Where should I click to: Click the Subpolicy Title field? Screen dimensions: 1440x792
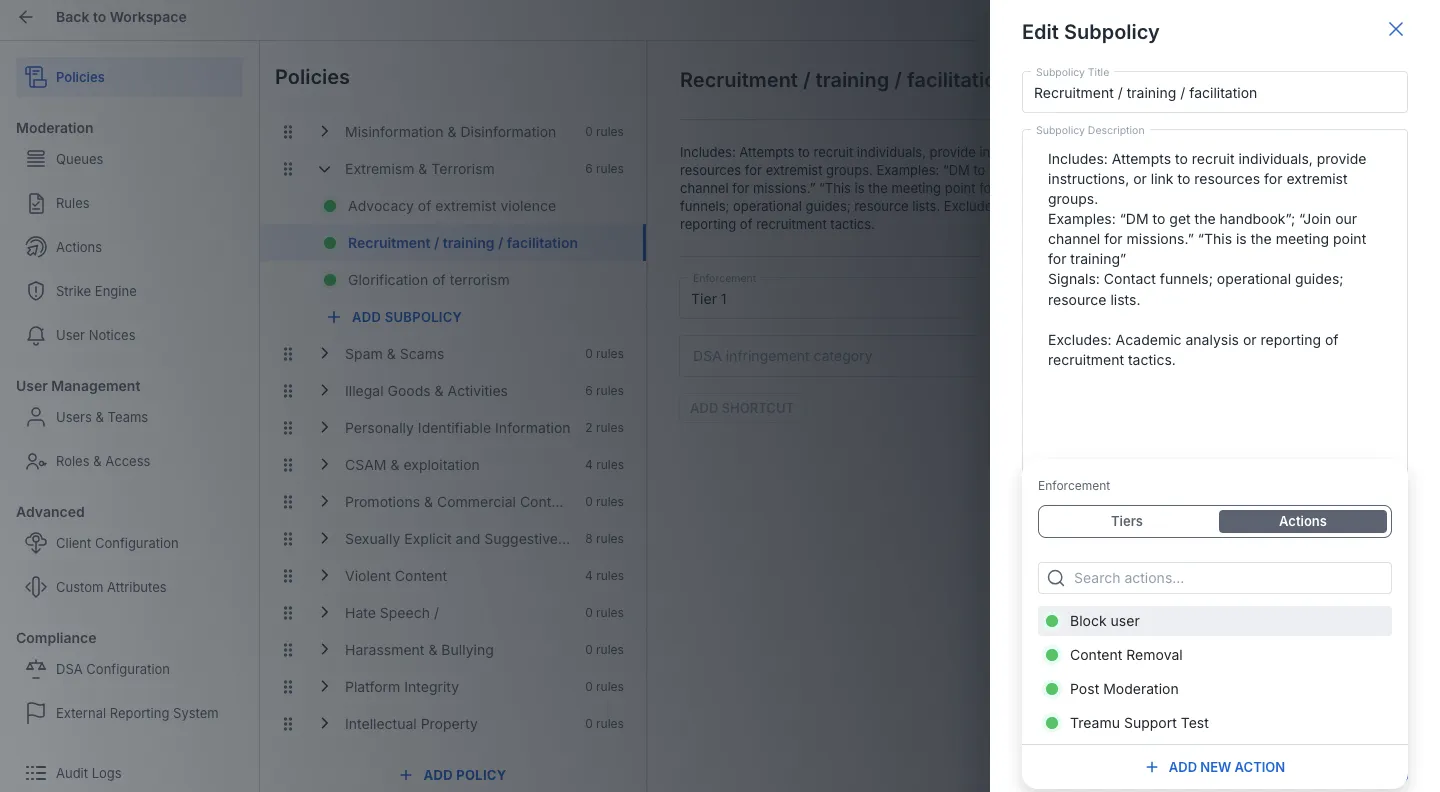tap(1215, 93)
